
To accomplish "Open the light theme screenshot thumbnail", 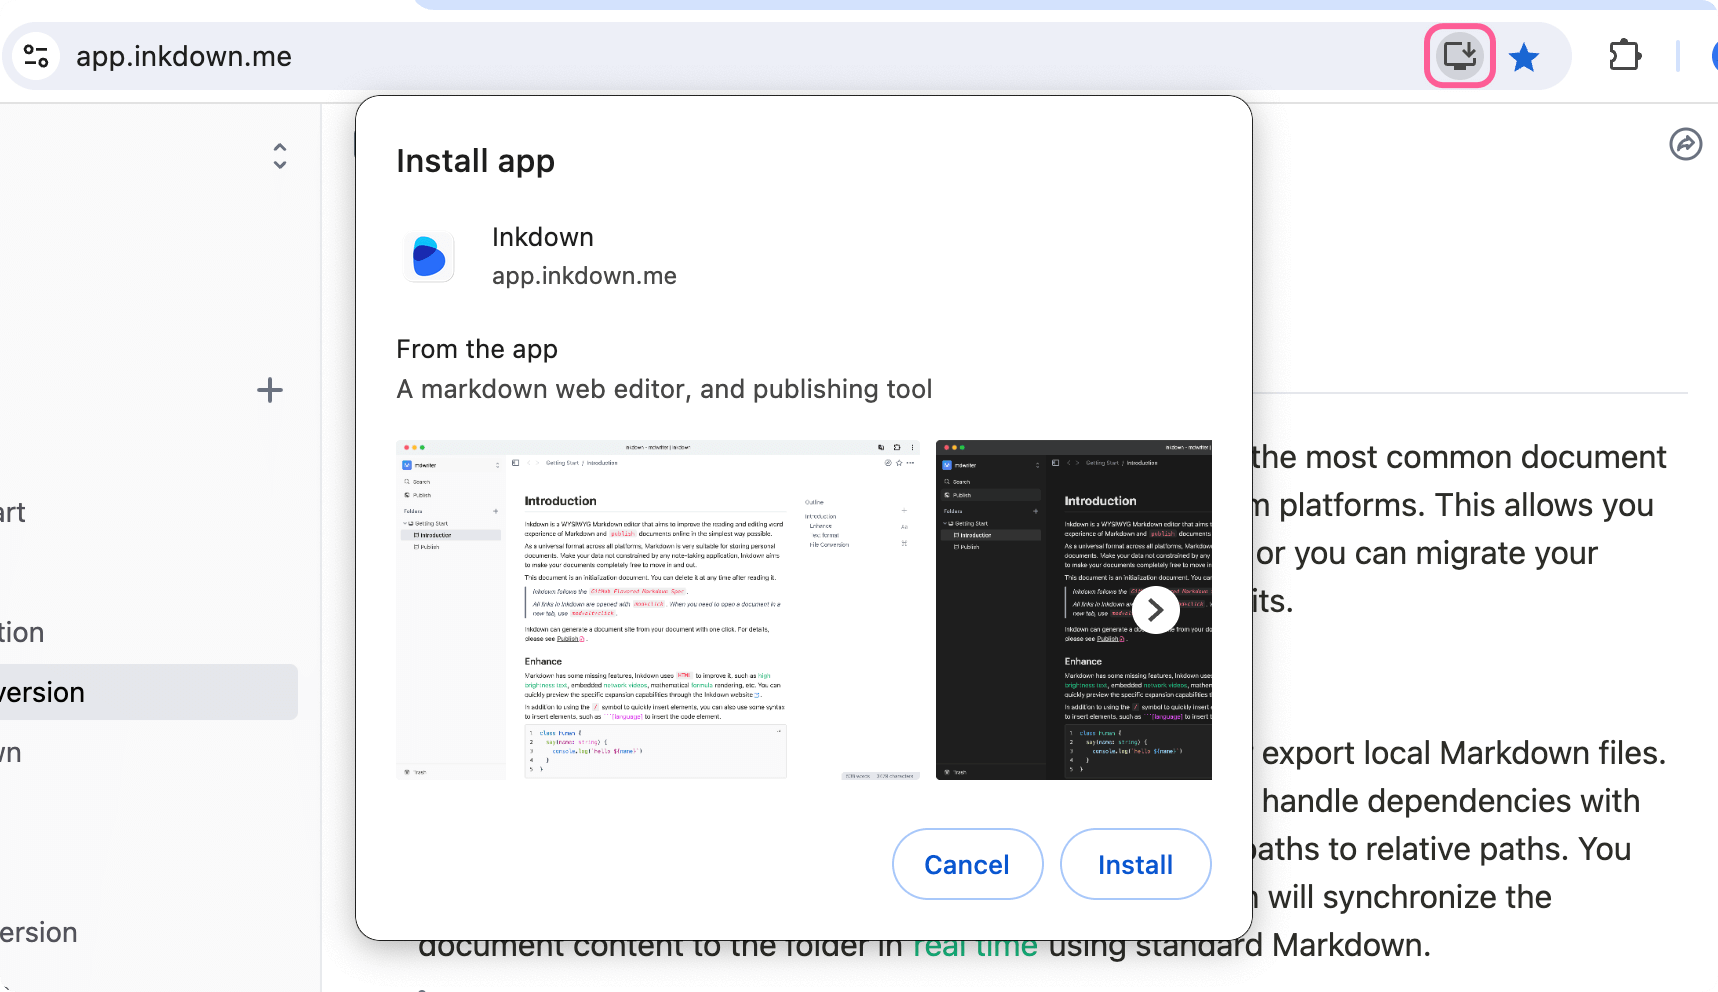I will pyautogui.click(x=658, y=610).
